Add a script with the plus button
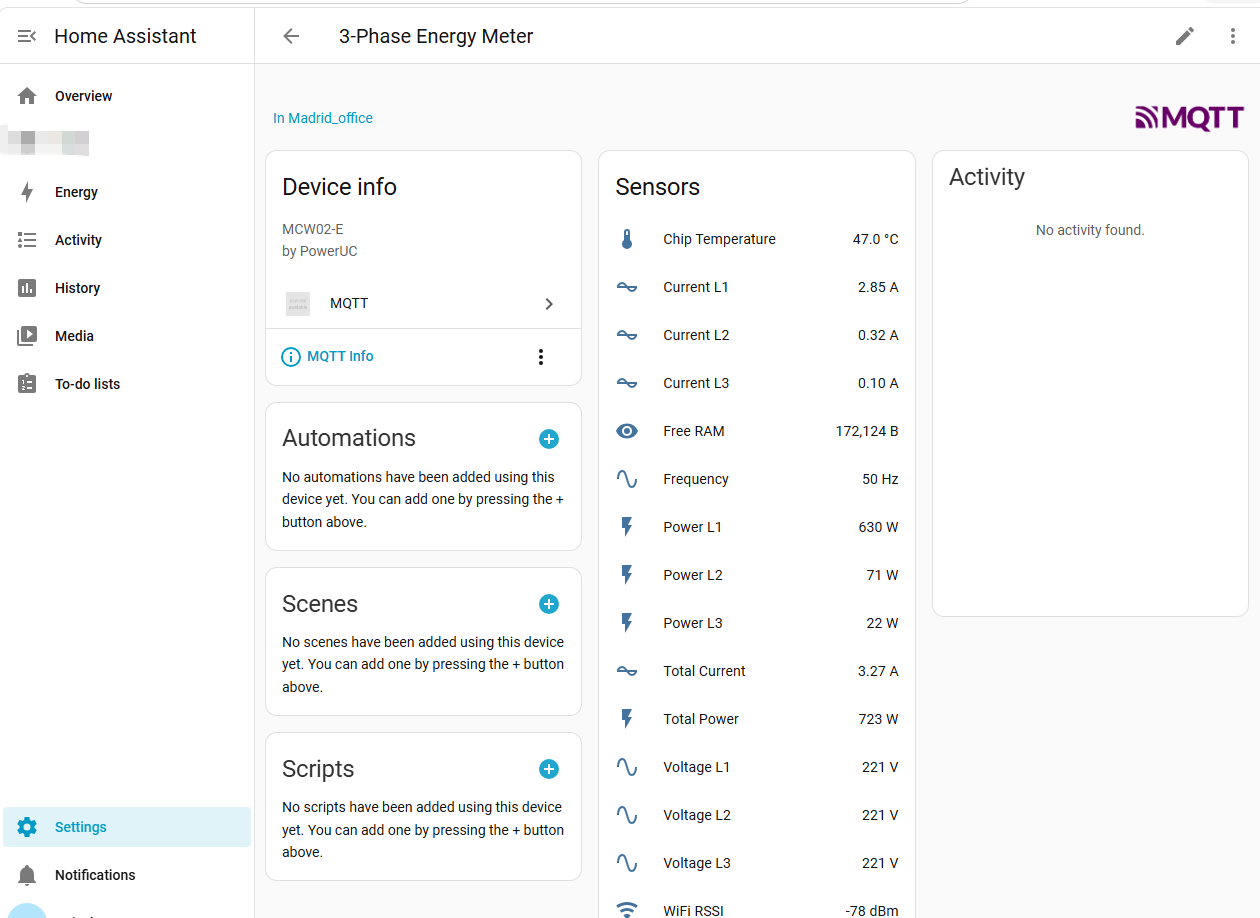The image size is (1260, 918). 549,769
